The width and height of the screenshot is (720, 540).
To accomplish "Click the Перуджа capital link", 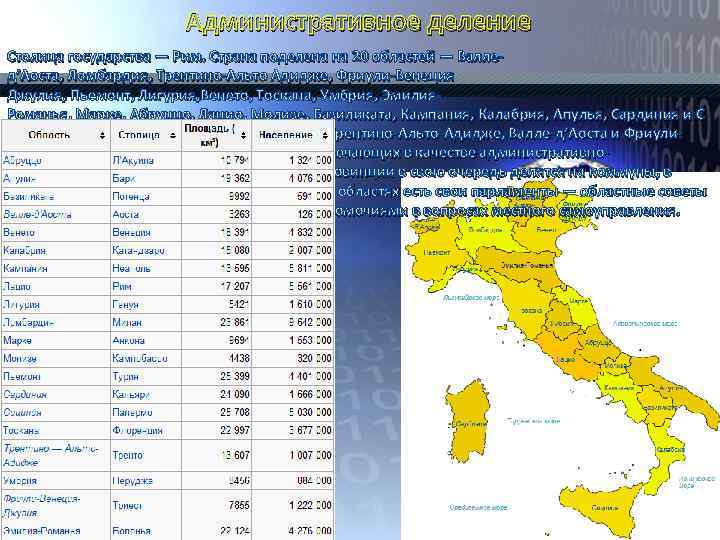I will 132,481.
